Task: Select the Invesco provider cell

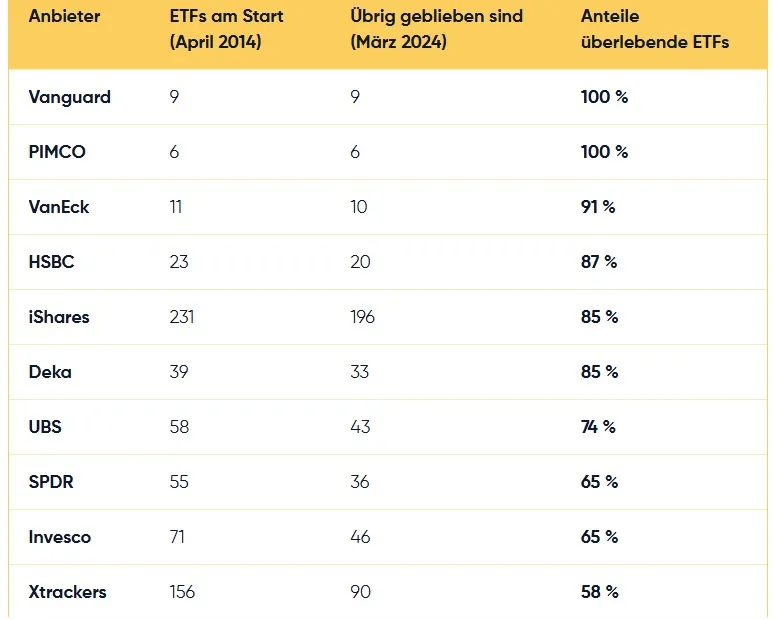Action: 60,537
